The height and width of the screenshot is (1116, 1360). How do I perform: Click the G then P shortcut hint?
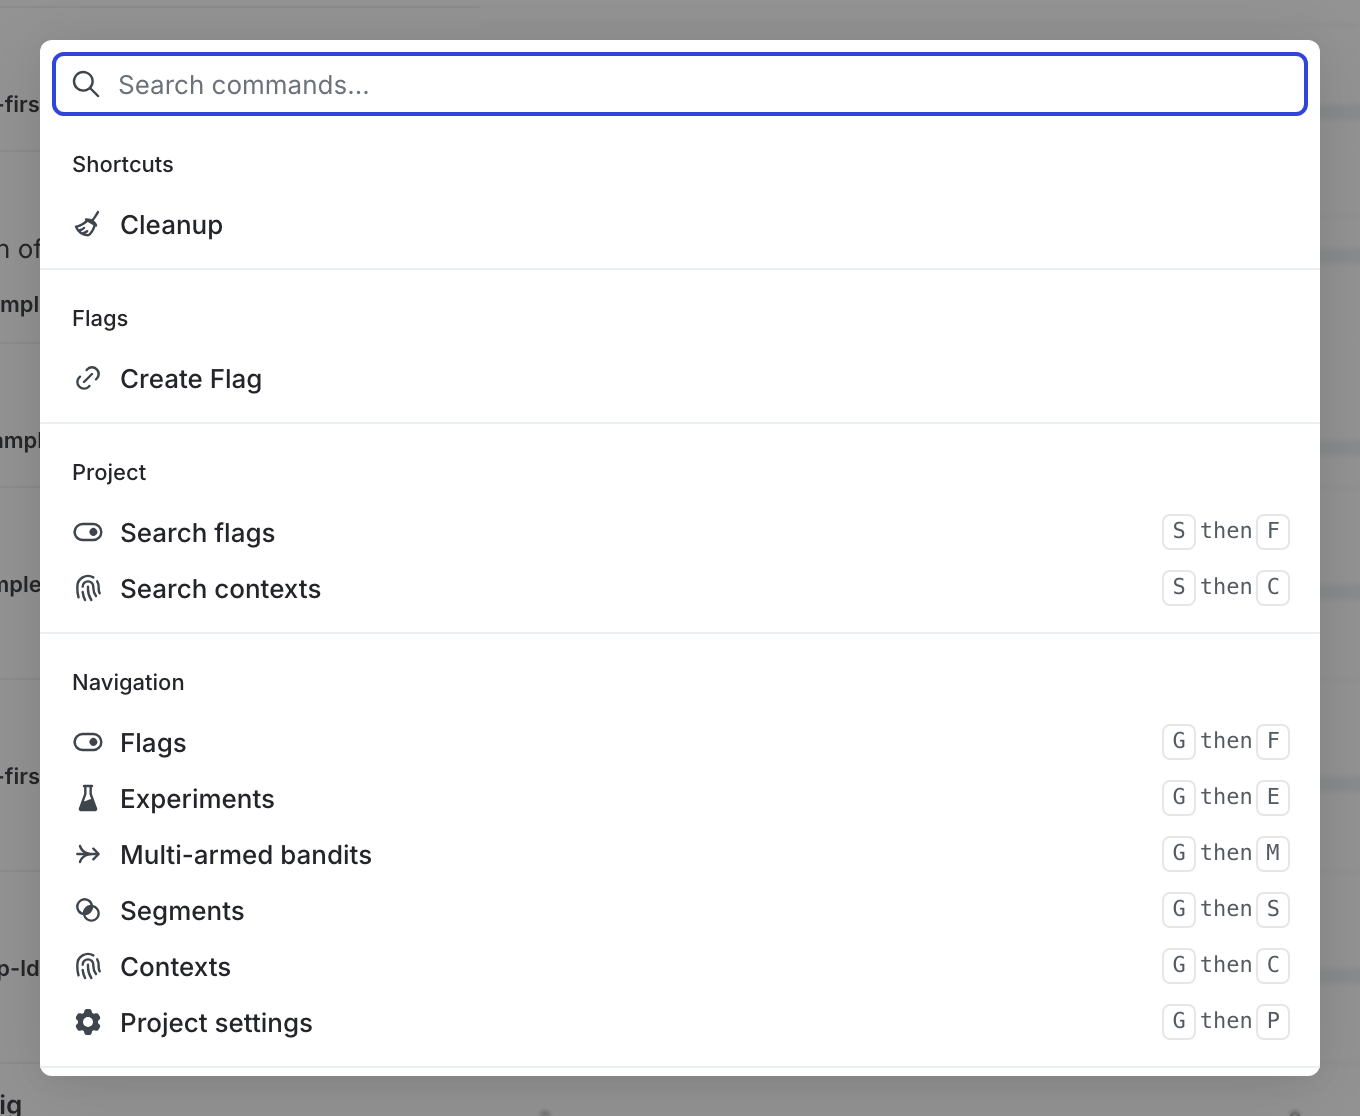pyautogui.click(x=1225, y=1021)
